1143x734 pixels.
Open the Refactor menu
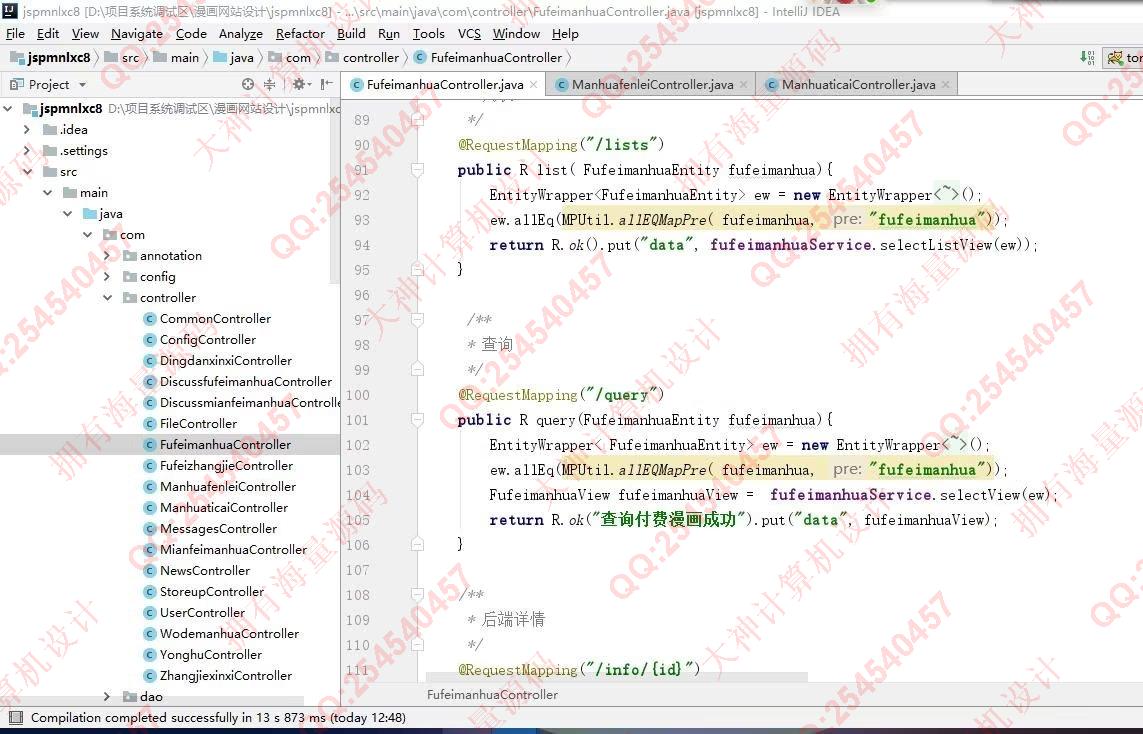pyautogui.click(x=300, y=34)
